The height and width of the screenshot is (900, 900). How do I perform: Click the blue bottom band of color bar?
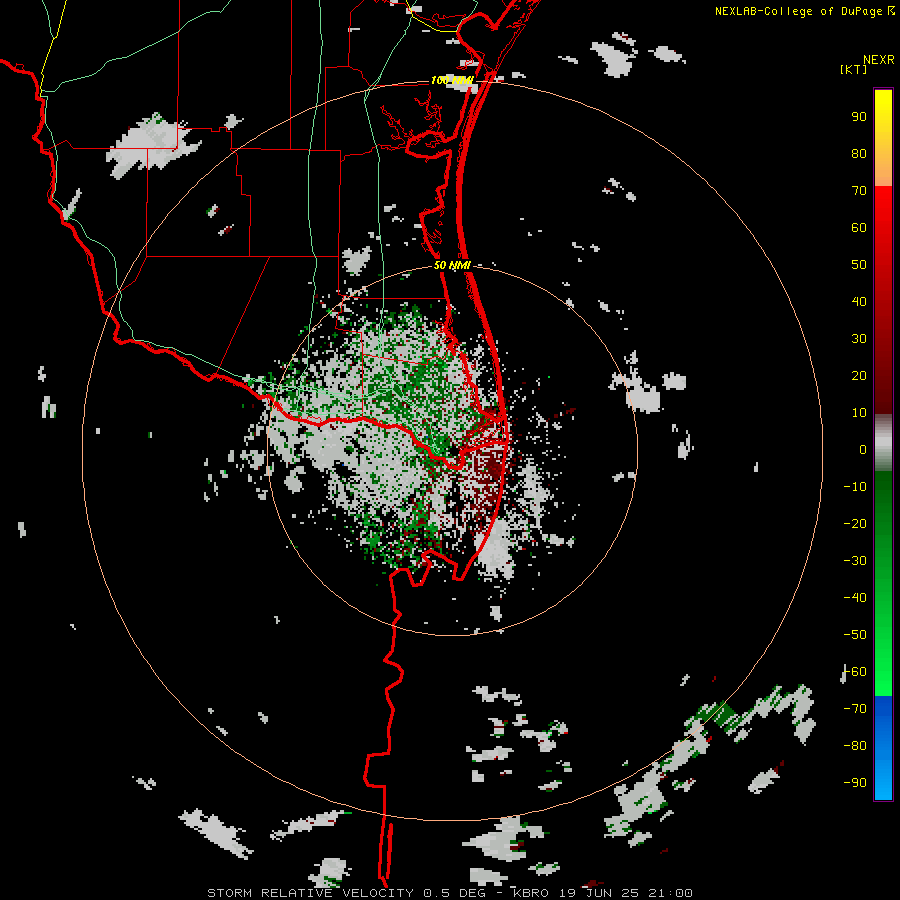pos(883,747)
